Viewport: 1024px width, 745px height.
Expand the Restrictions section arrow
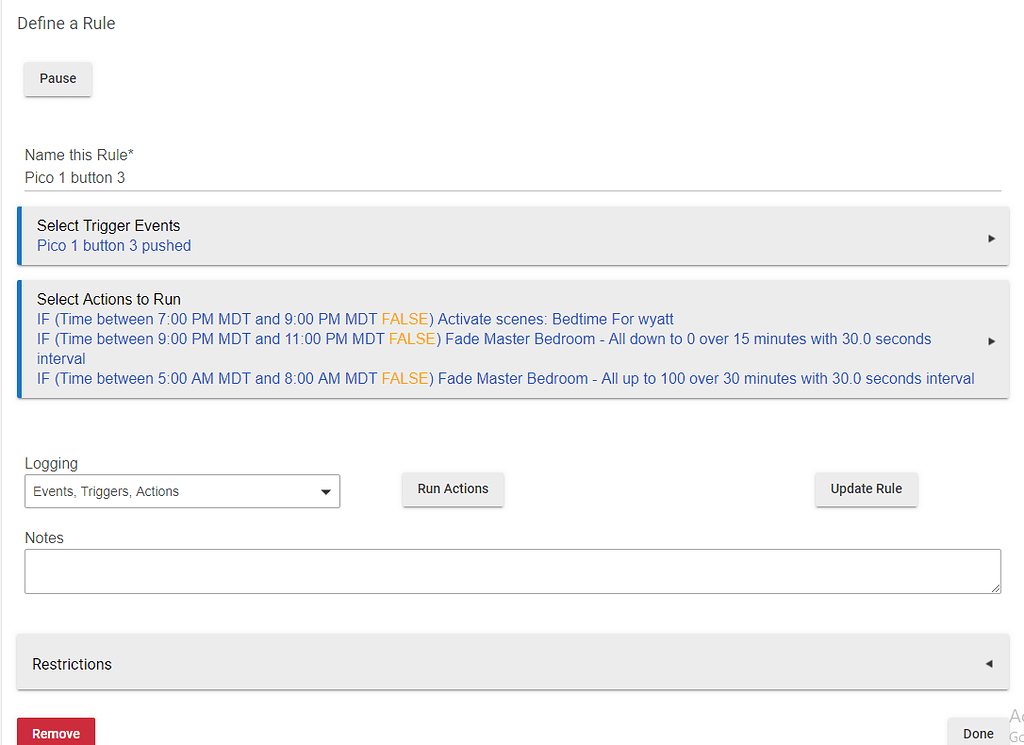[x=989, y=663]
